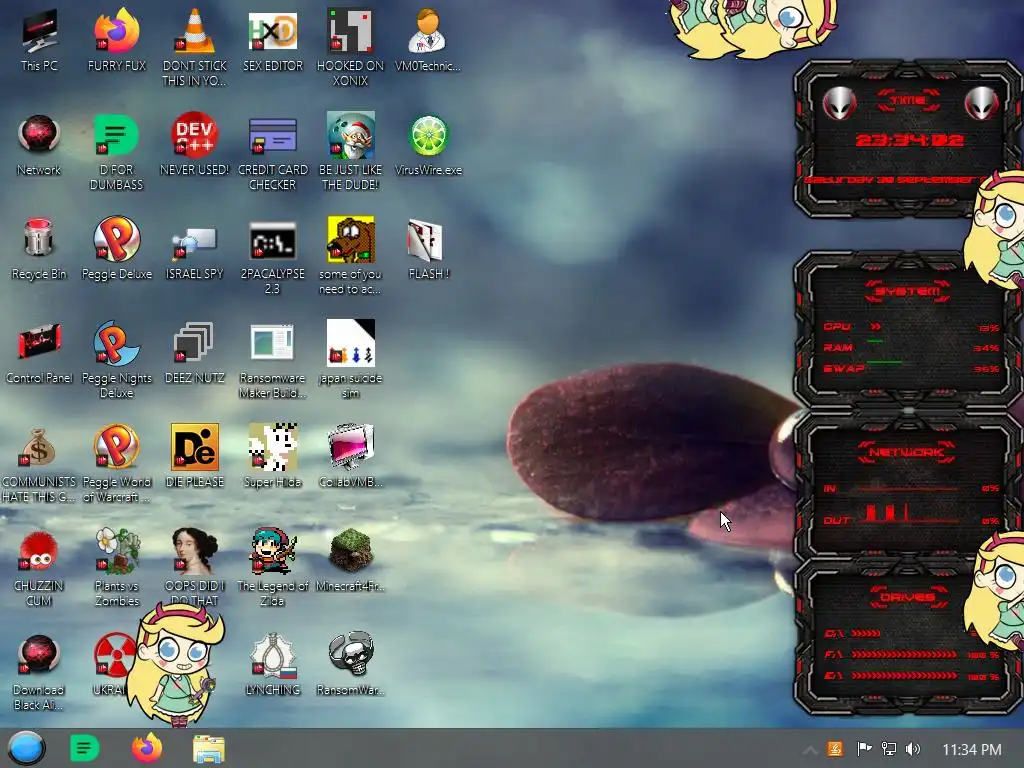Click the F:\ drive usage bar in DRIVES widget

click(x=905, y=654)
